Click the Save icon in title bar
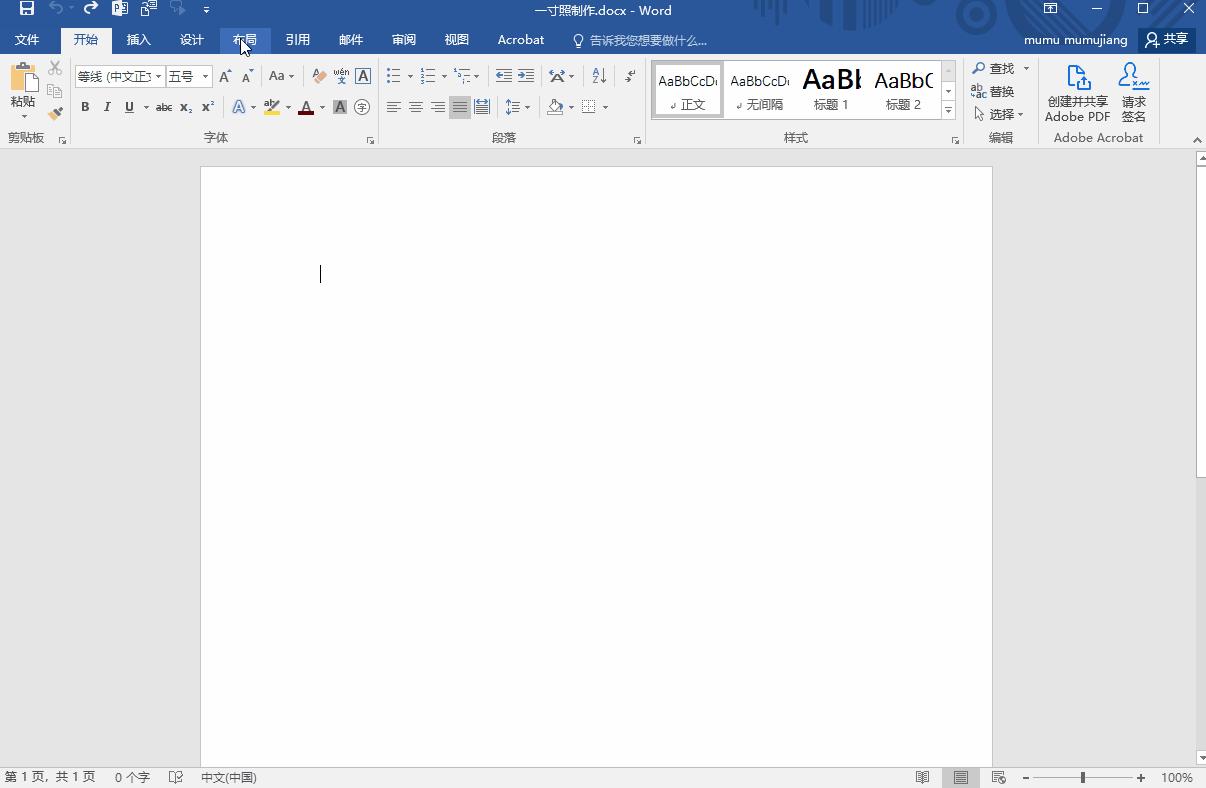1206x788 pixels. point(27,9)
